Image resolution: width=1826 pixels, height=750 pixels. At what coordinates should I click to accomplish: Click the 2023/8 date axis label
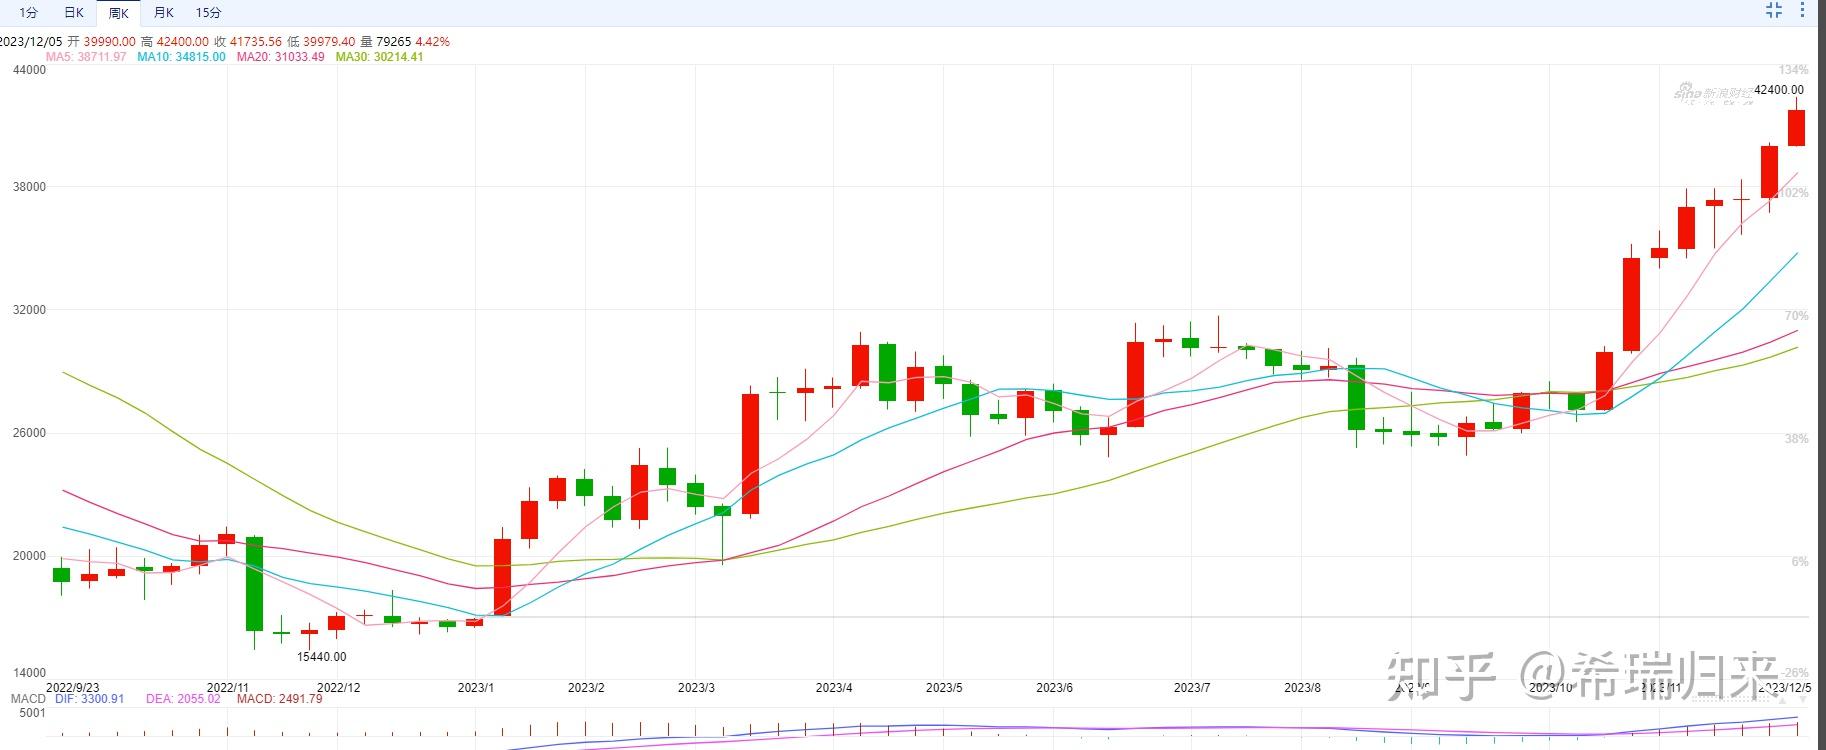pyautogui.click(x=1302, y=688)
